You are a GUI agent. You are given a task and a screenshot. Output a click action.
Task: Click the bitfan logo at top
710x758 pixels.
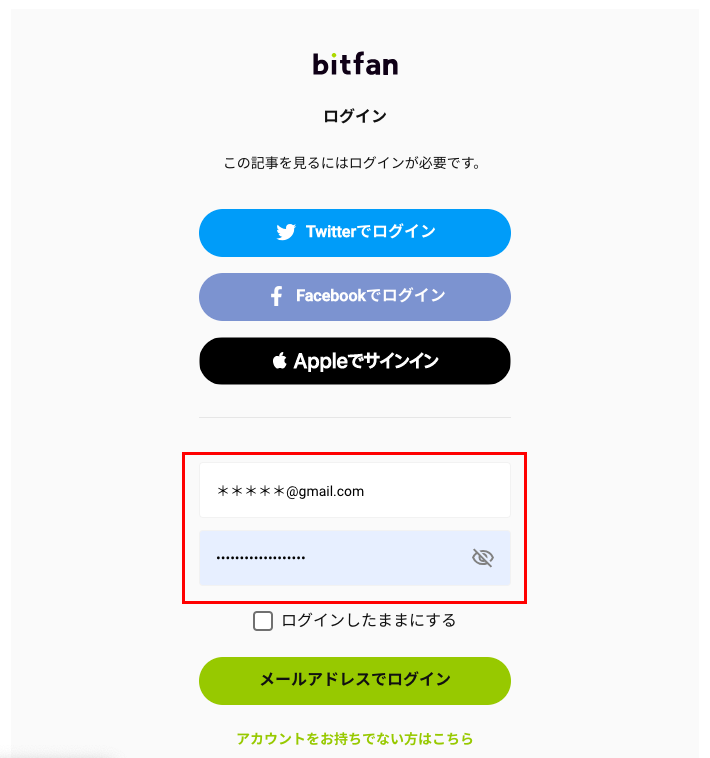(x=355, y=64)
